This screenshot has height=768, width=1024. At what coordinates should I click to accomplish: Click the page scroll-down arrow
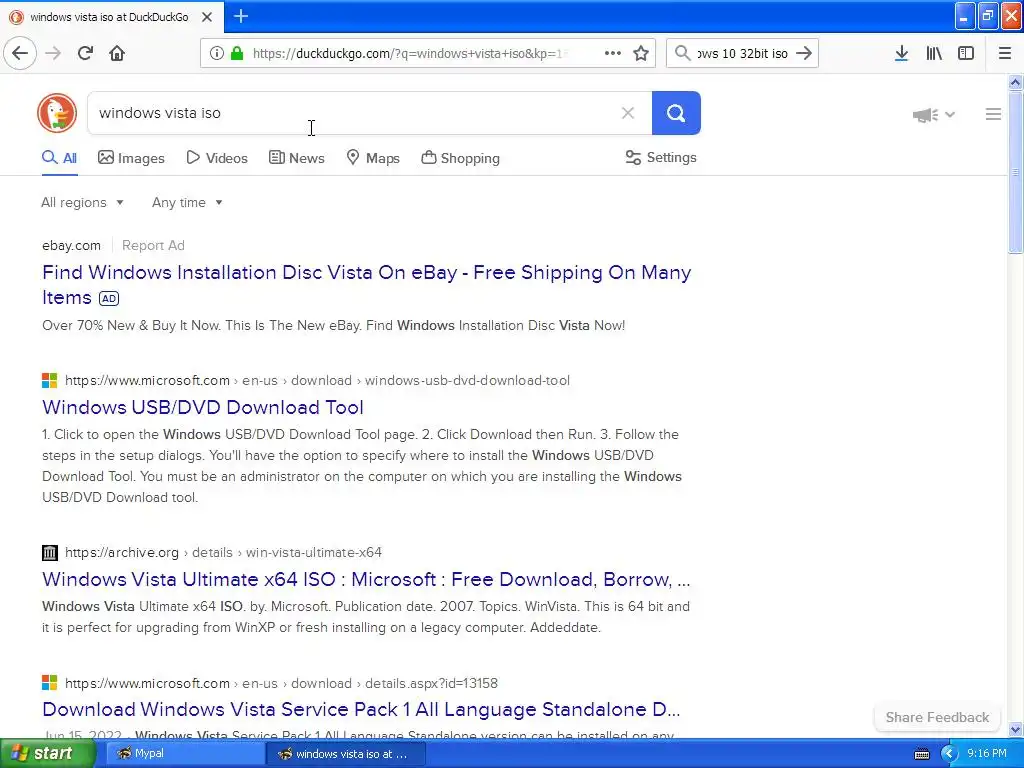pyautogui.click(x=1015, y=729)
